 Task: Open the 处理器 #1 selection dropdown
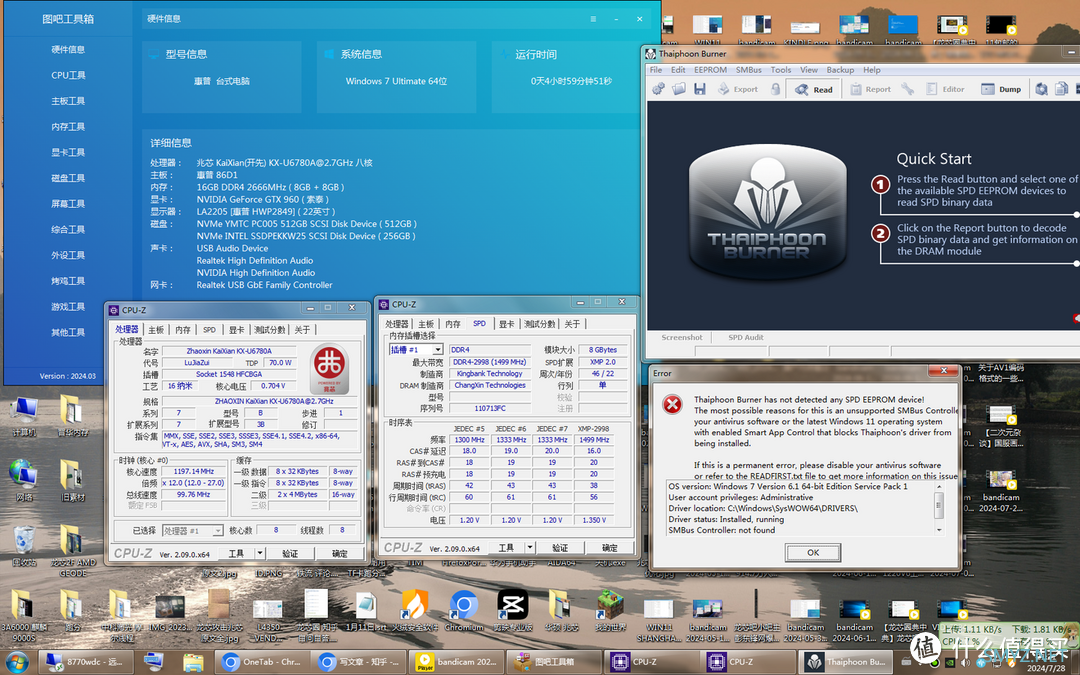coord(218,530)
